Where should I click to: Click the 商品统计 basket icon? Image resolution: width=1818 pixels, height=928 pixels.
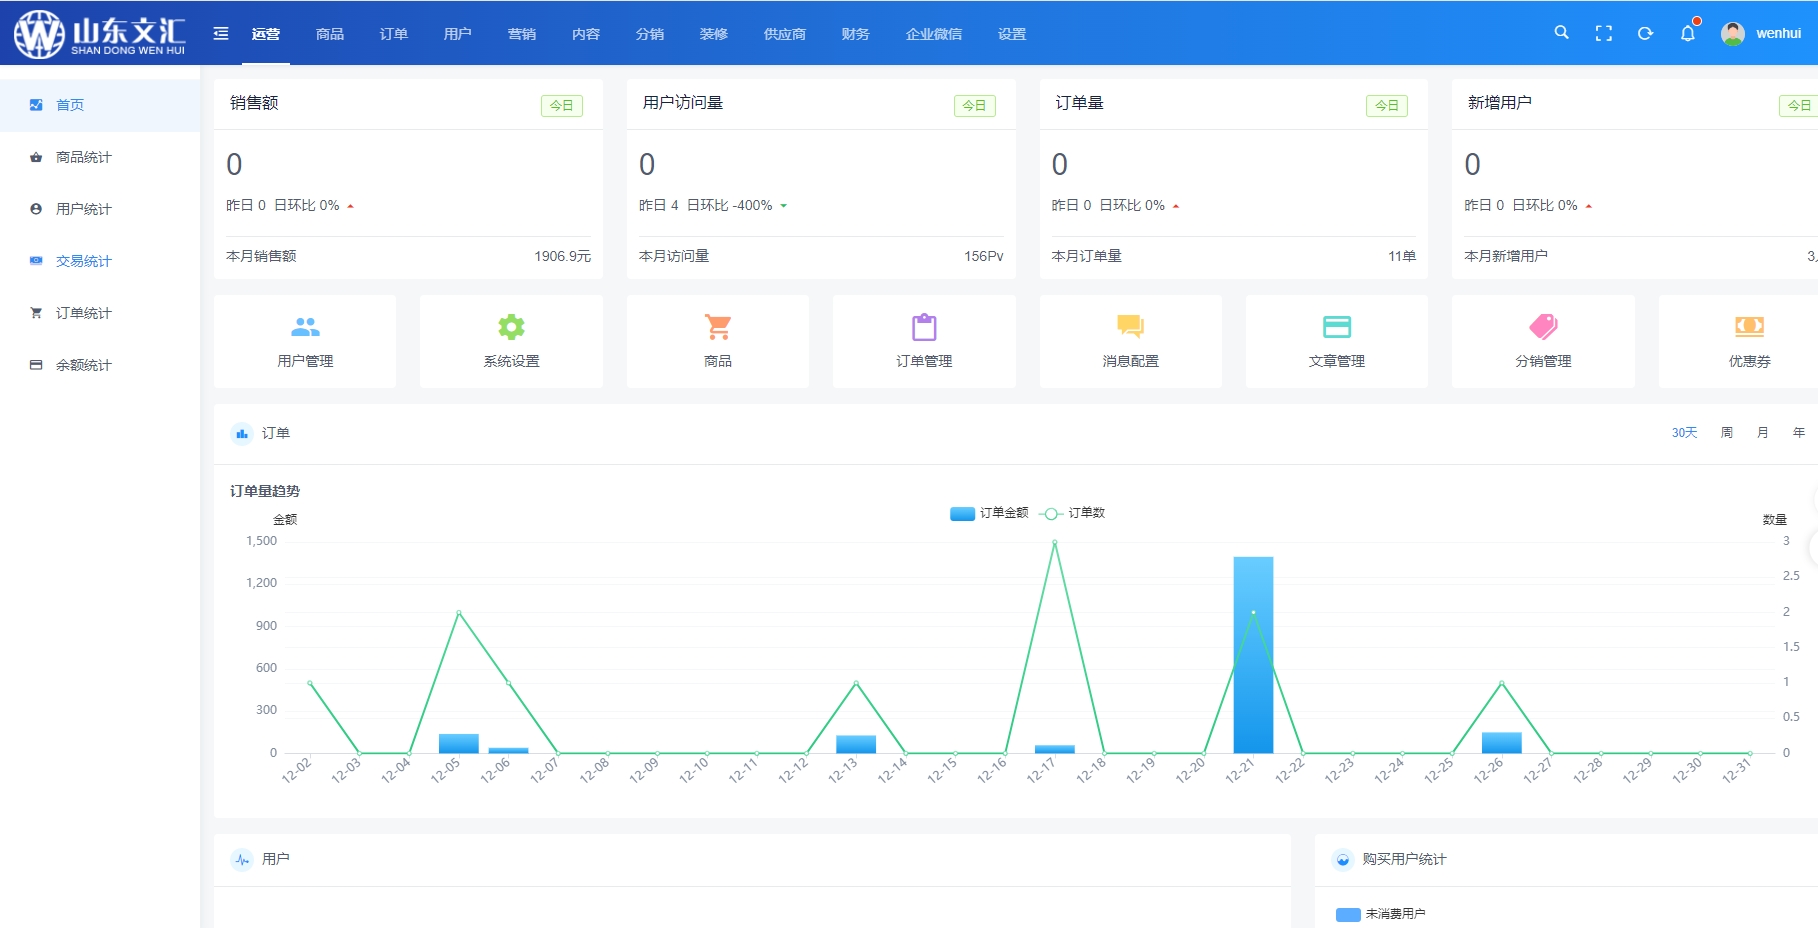click(36, 157)
